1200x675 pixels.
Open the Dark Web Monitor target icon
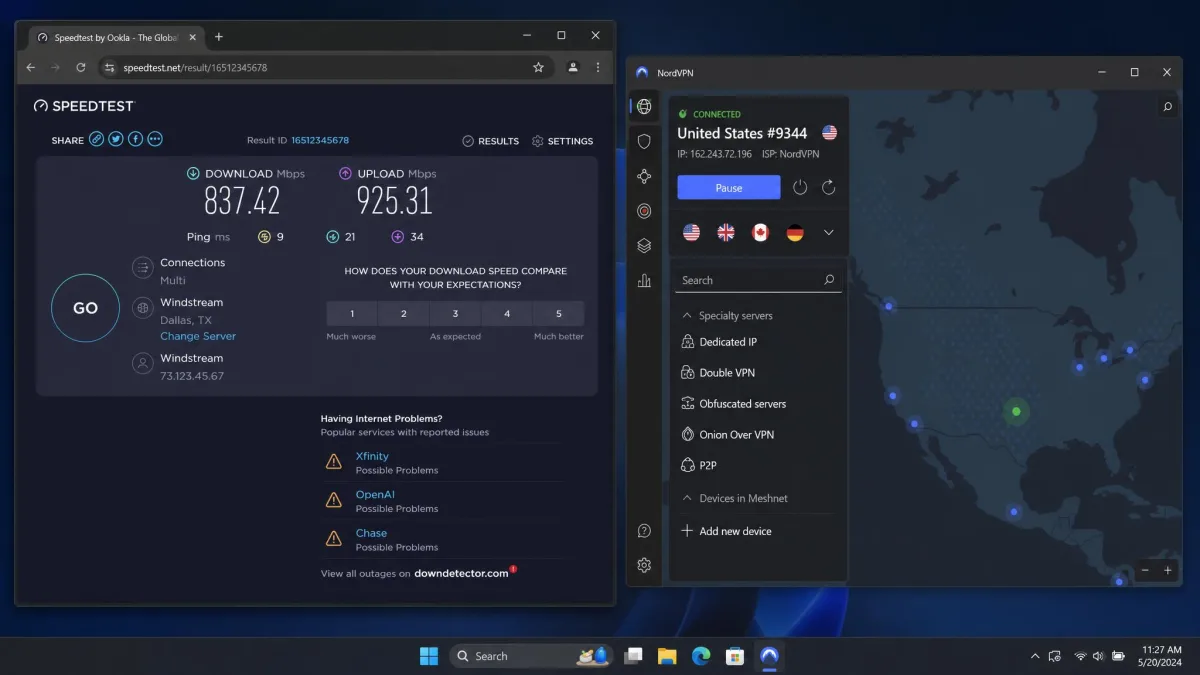point(644,211)
